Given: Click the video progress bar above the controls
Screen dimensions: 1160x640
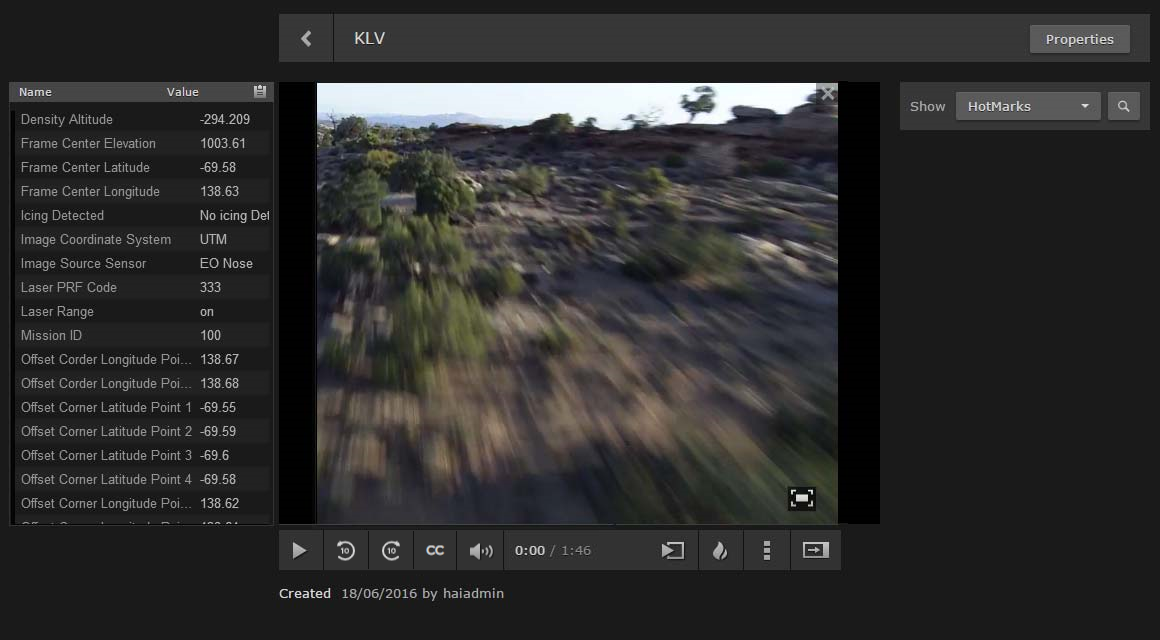Looking at the screenshot, I should click(560, 527).
